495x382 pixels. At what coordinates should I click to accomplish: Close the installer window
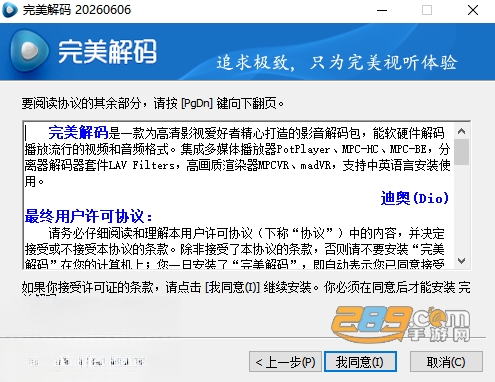click(473, 10)
